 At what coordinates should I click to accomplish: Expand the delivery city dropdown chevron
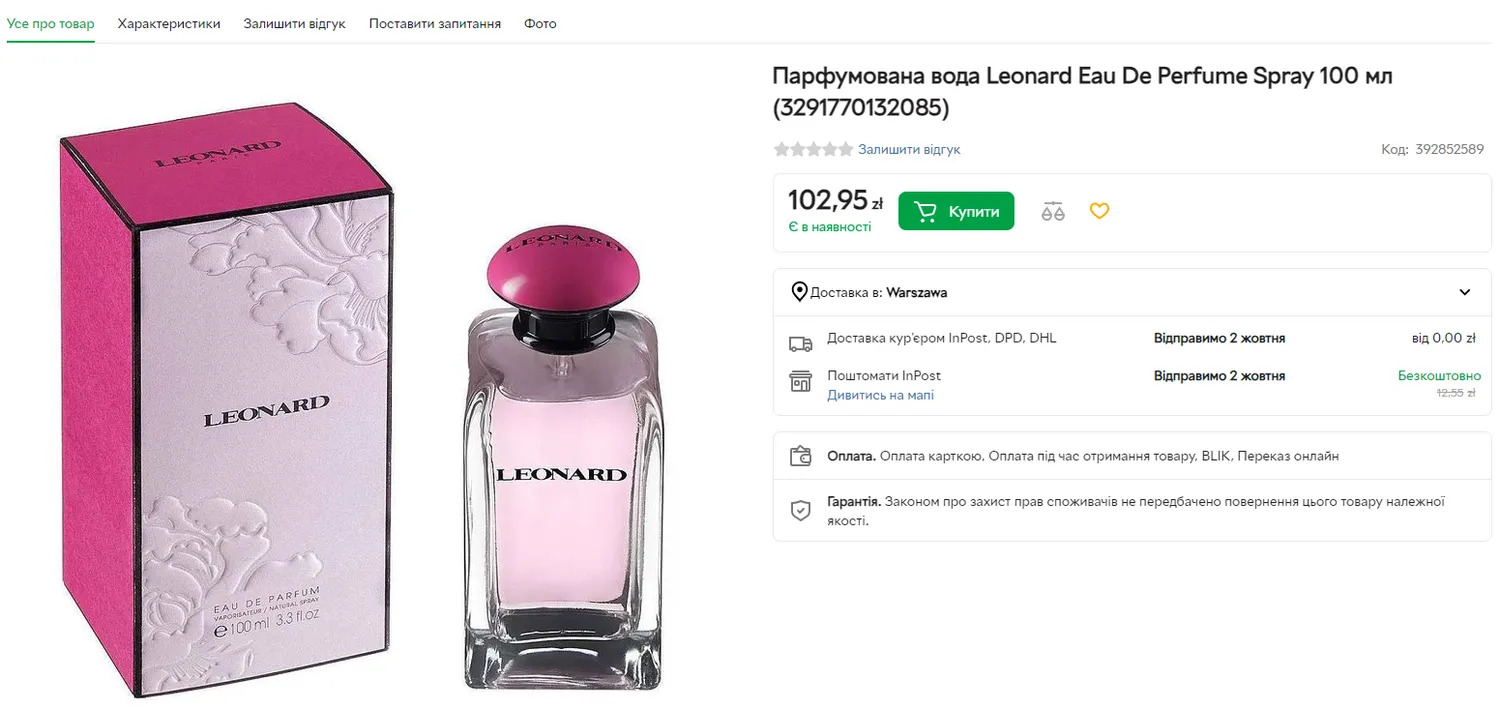1464,292
